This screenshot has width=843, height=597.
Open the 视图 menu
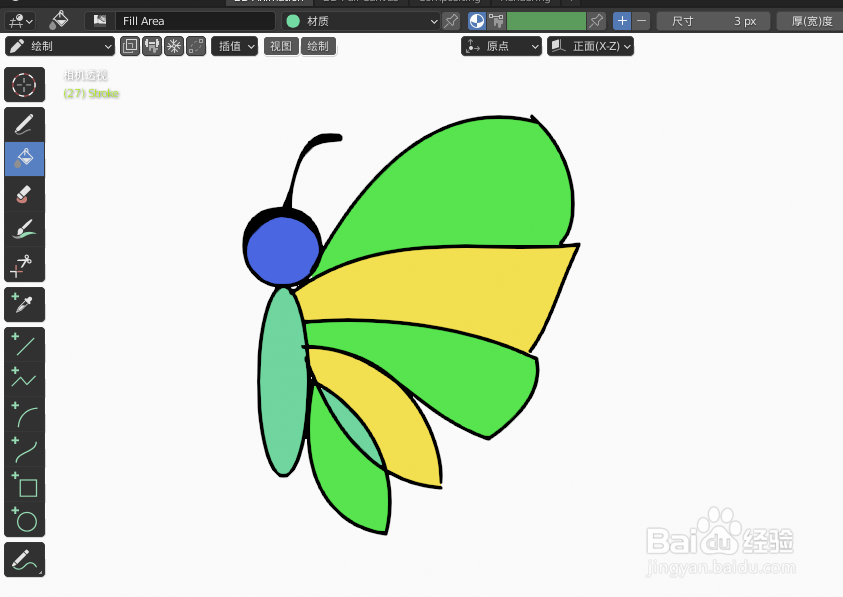coord(281,46)
